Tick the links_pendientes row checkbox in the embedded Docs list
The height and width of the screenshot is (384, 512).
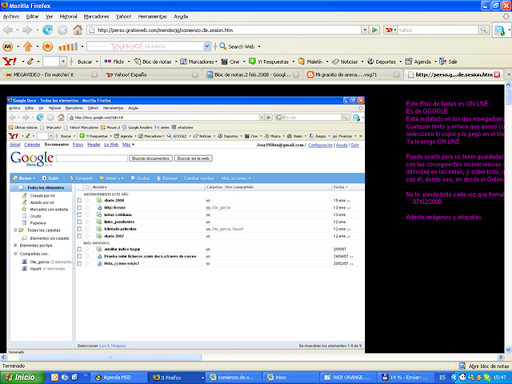[x=79, y=222]
